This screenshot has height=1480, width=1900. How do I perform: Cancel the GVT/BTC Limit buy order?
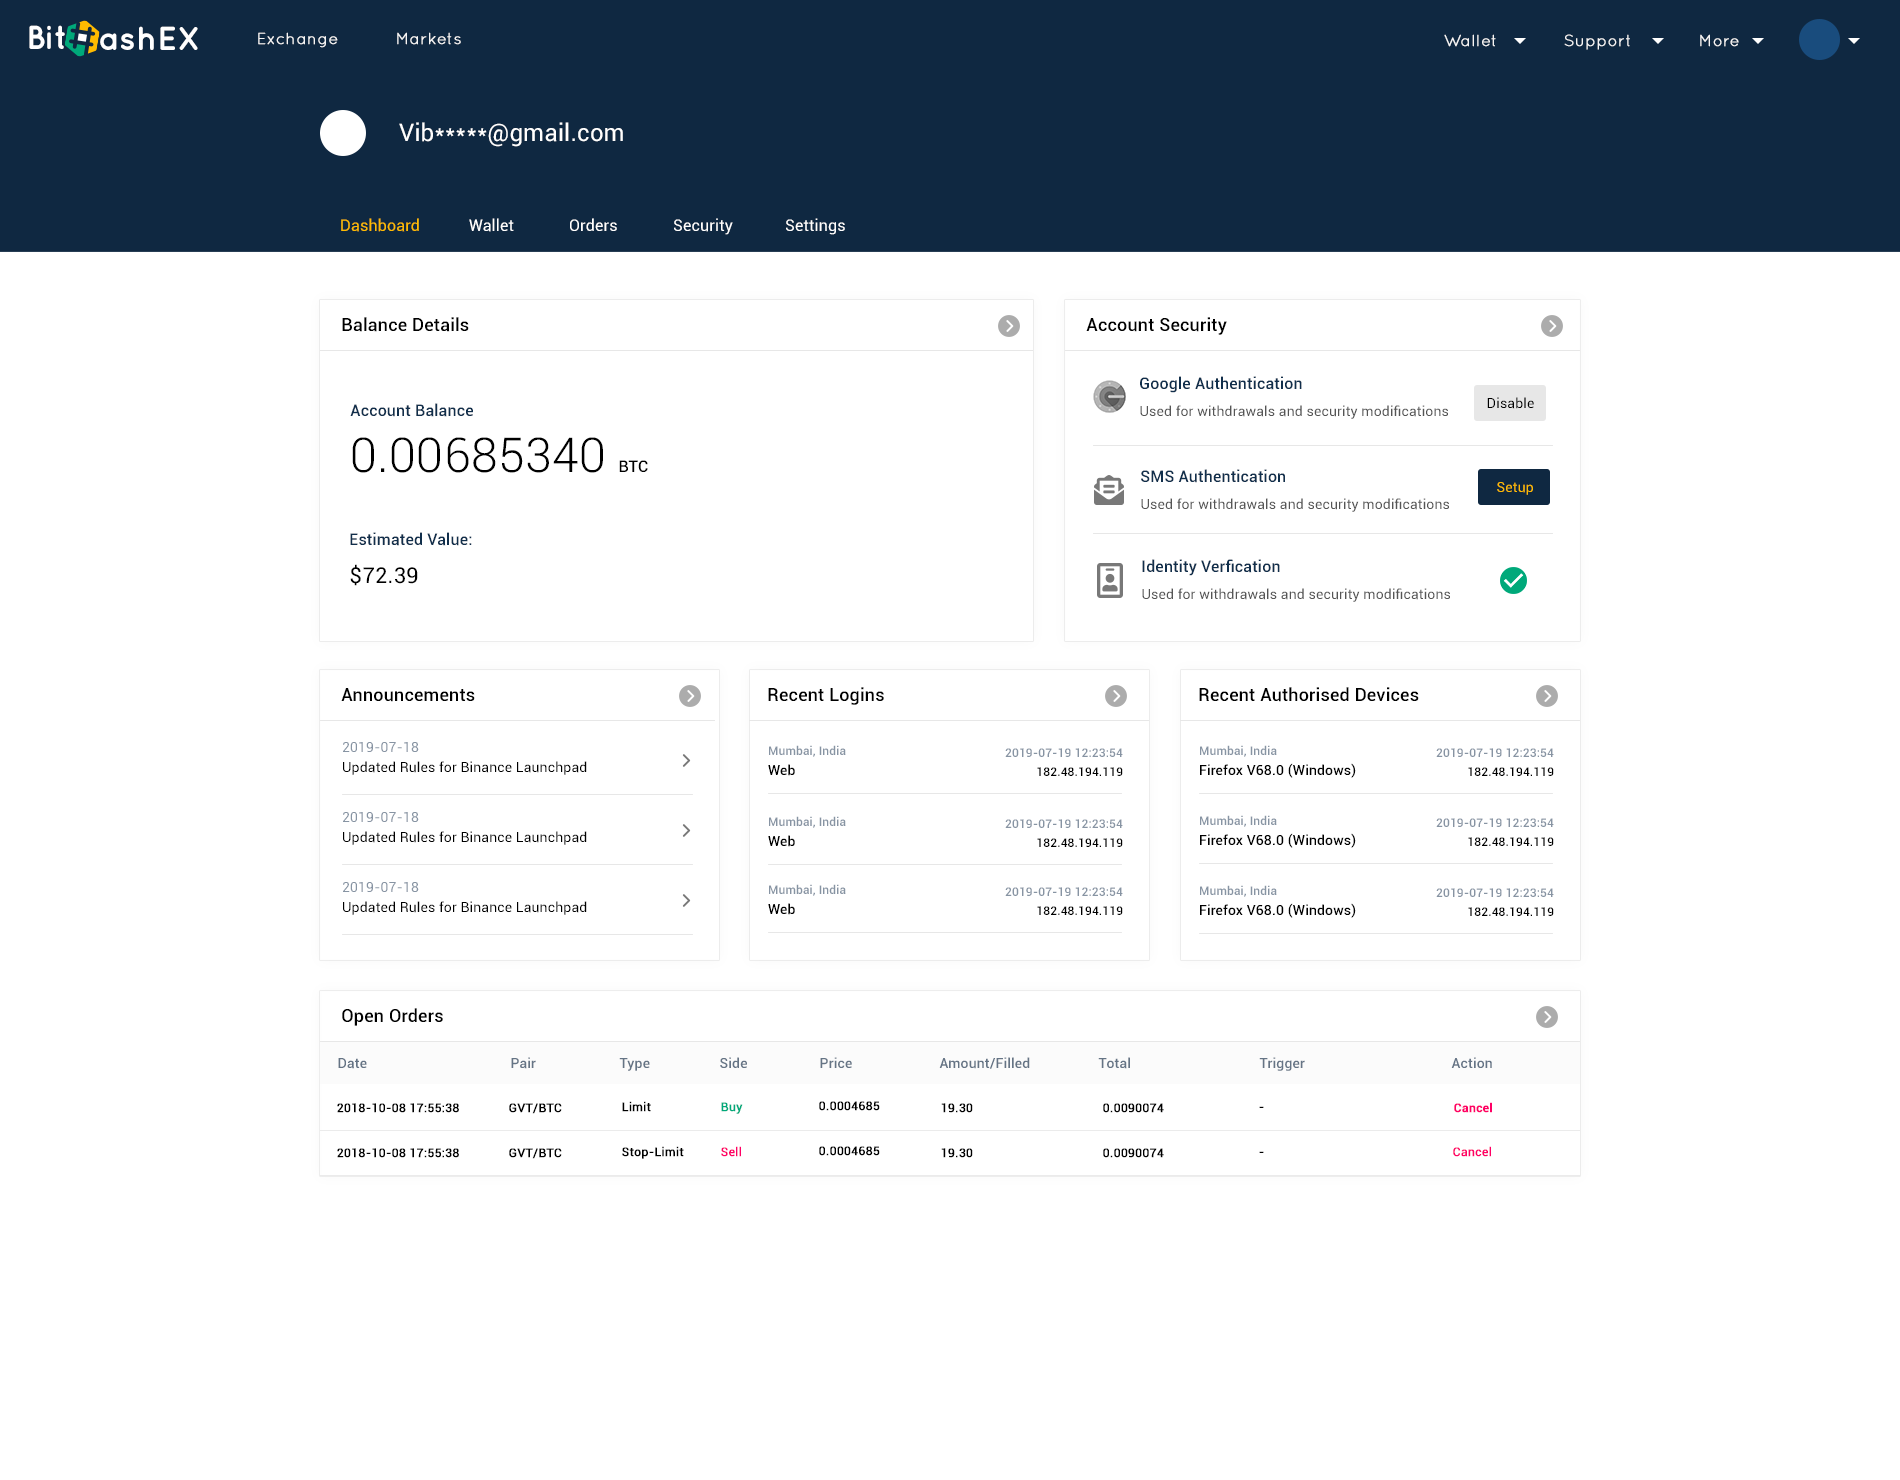[1472, 1108]
